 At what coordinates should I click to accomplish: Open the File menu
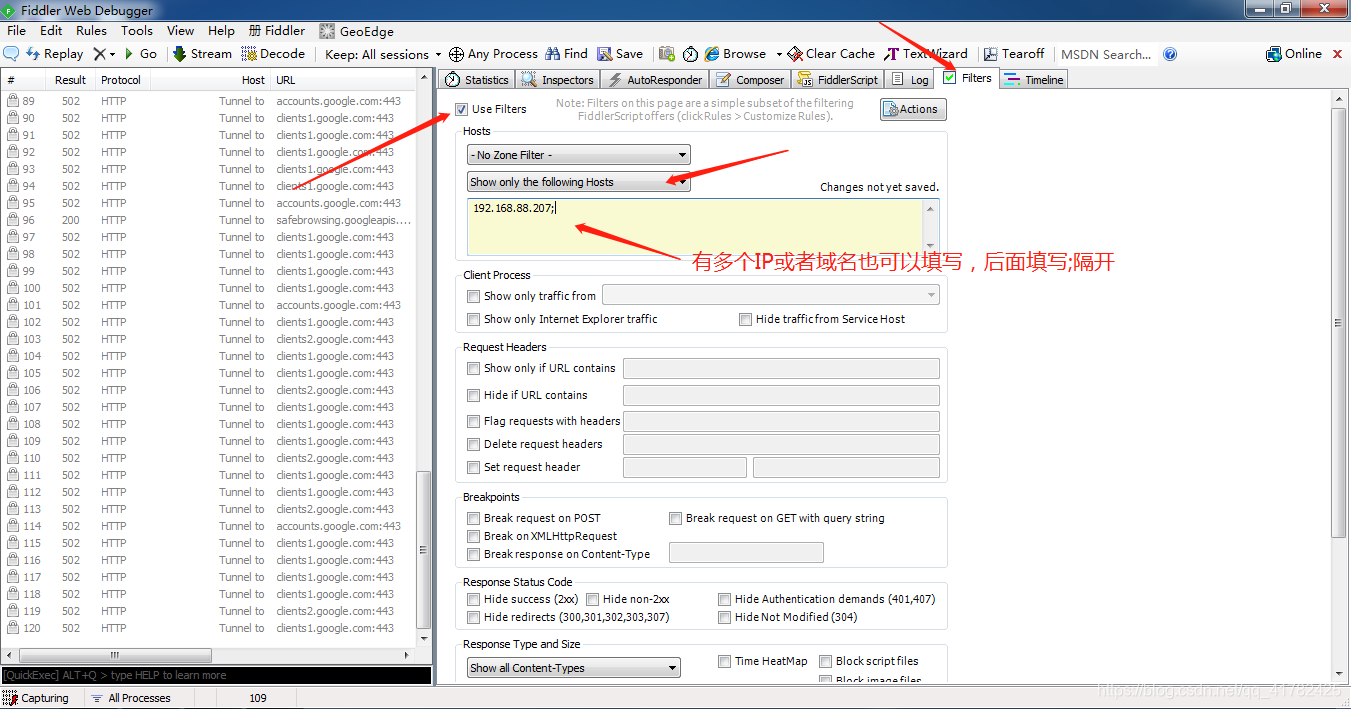pyautogui.click(x=16, y=31)
